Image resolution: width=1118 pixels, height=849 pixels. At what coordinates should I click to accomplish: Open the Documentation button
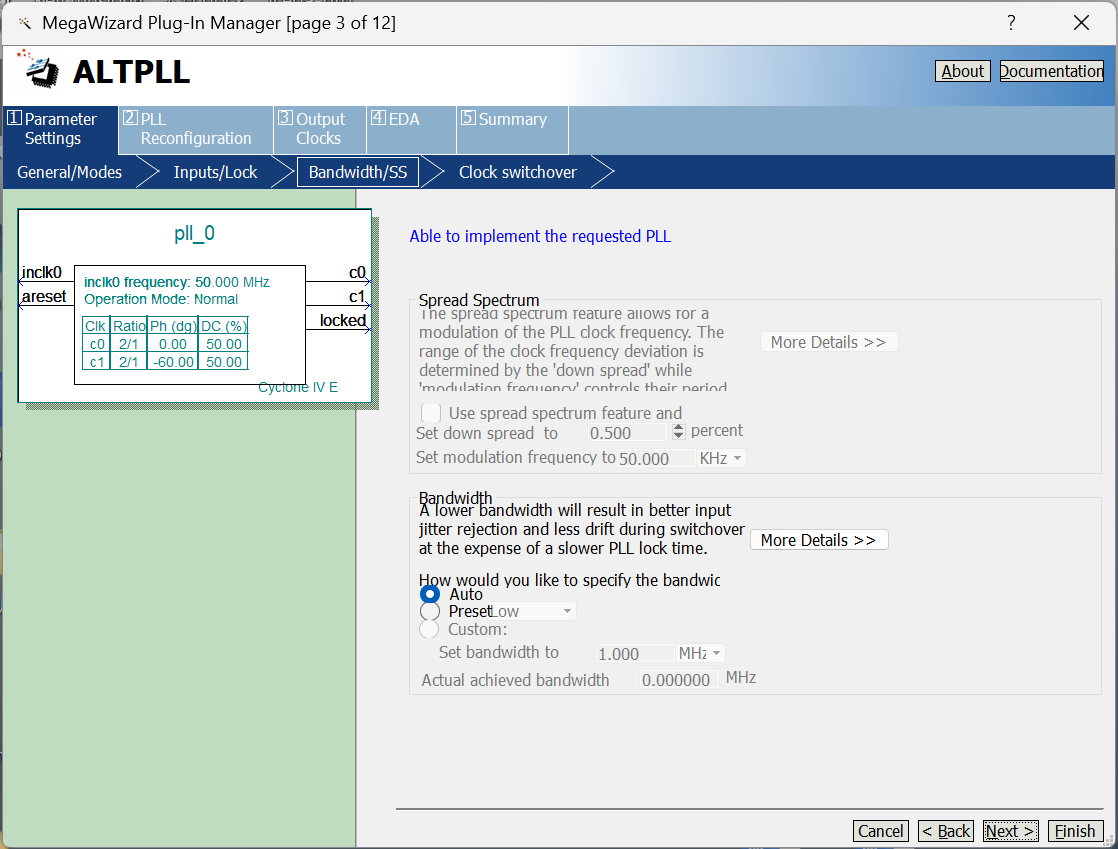[1052, 71]
